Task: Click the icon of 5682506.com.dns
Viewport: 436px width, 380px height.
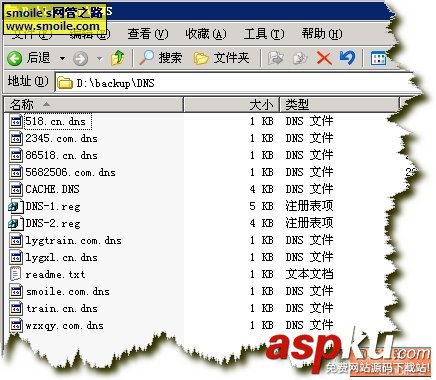Action: click(x=16, y=172)
